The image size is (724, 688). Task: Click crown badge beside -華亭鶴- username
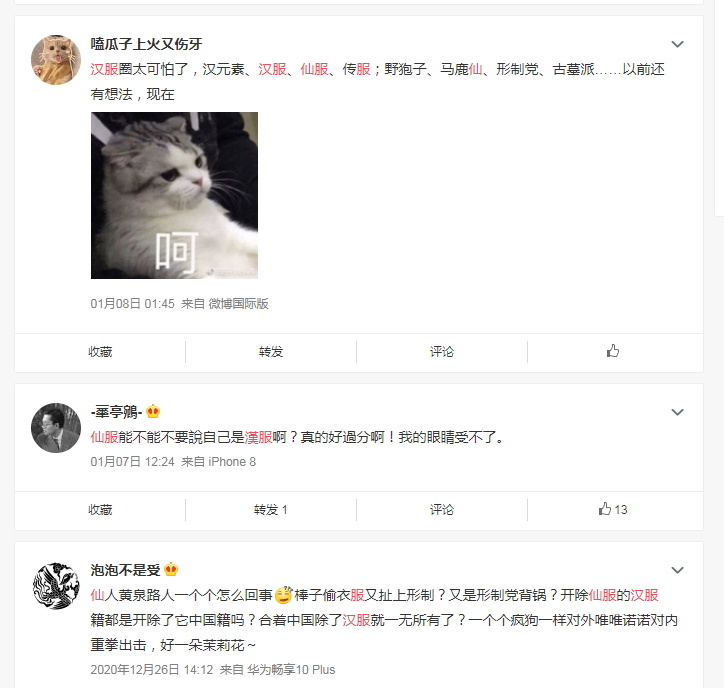[153, 411]
